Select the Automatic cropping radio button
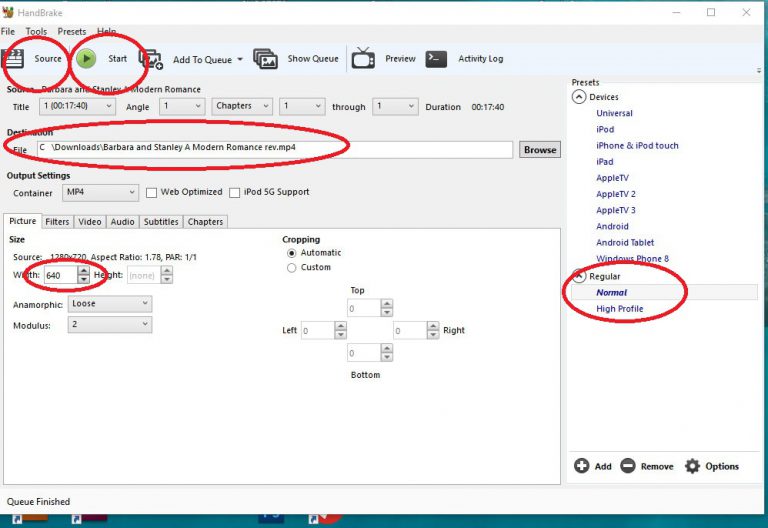 [x=291, y=253]
